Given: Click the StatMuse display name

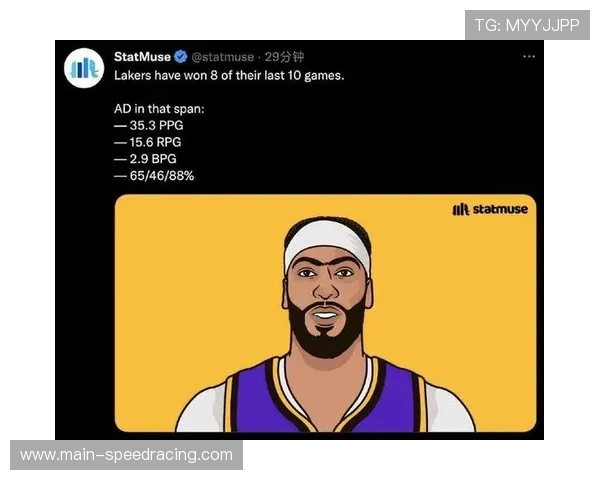Looking at the screenshot, I should pos(142,57).
